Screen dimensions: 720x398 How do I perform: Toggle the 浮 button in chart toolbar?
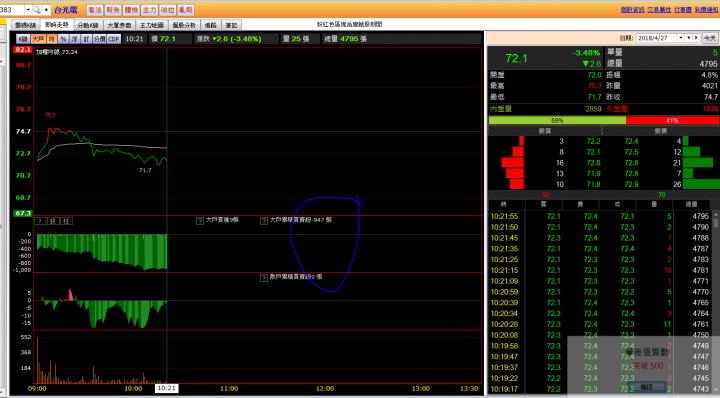pyautogui.click(x=74, y=39)
